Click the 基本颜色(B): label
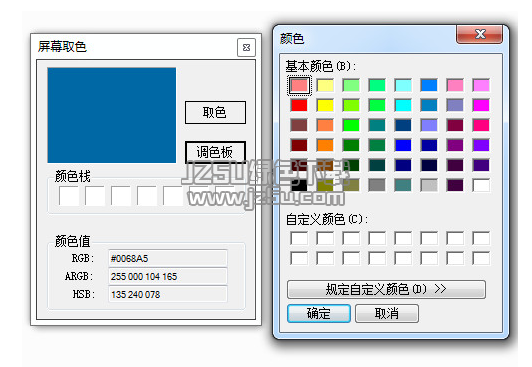 point(321,66)
